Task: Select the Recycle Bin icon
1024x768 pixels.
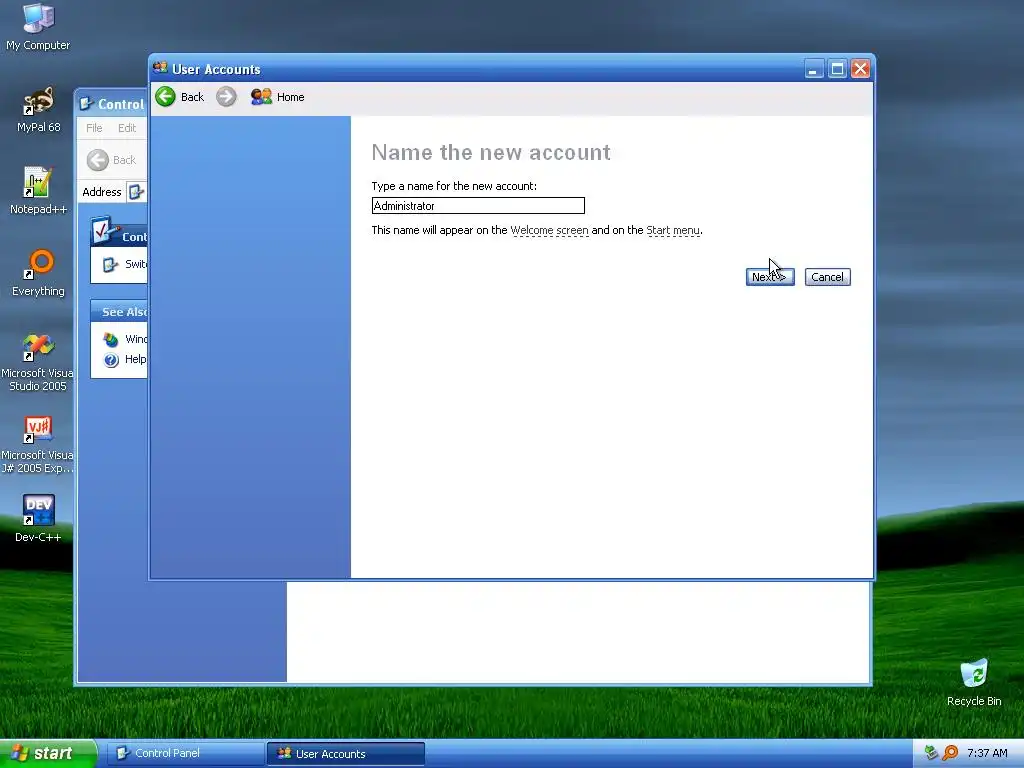Action: pyautogui.click(x=974, y=683)
